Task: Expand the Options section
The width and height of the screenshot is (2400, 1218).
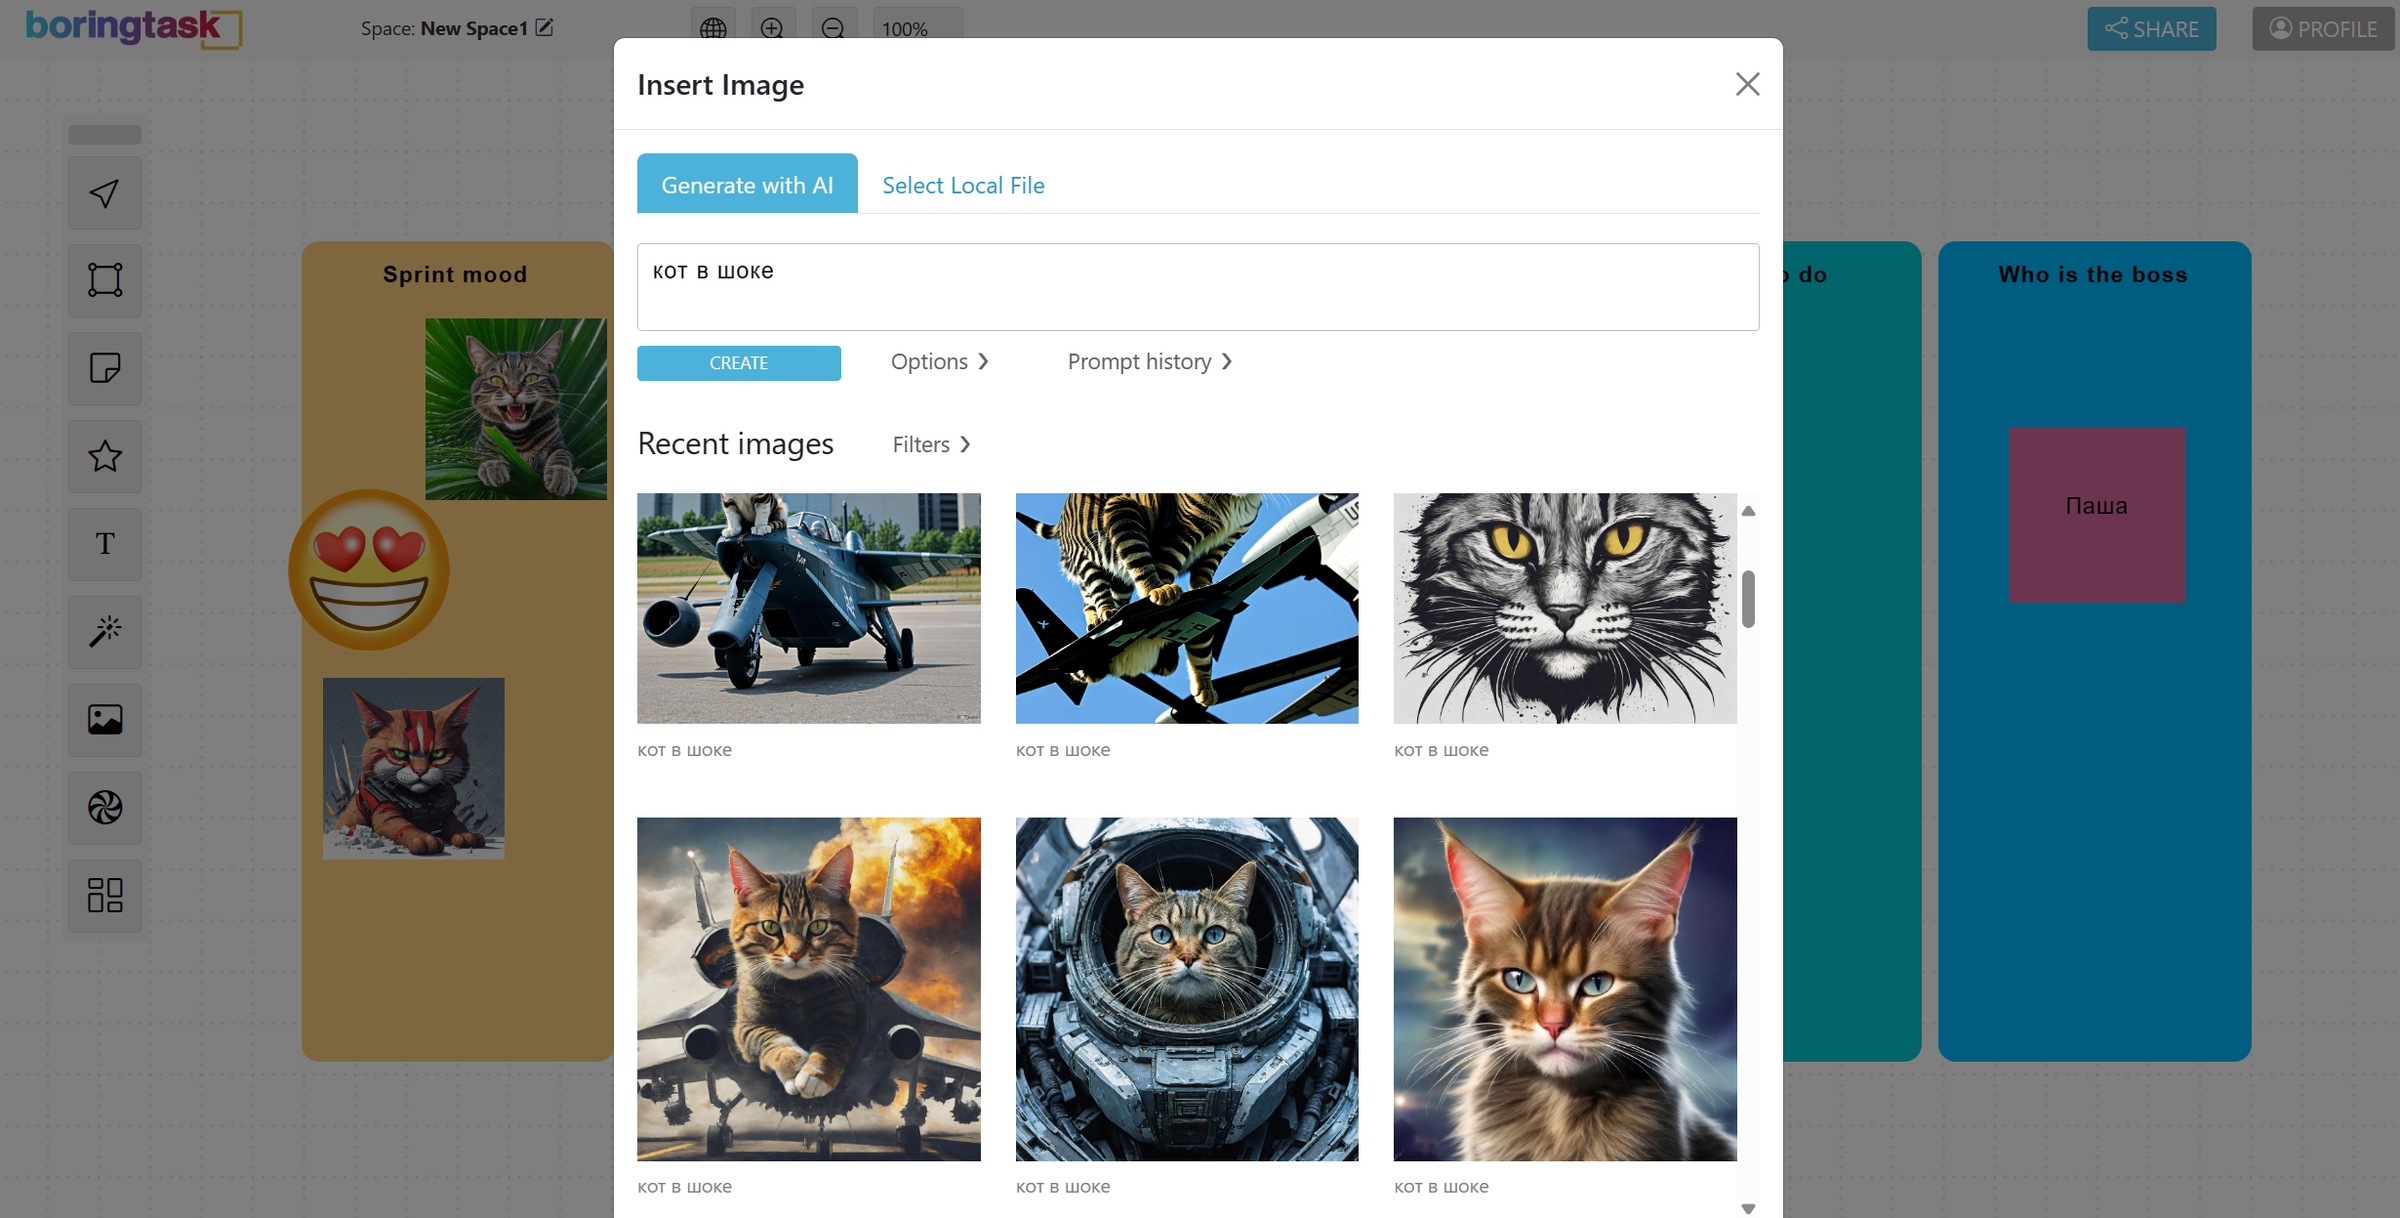Action: tap(939, 361)
